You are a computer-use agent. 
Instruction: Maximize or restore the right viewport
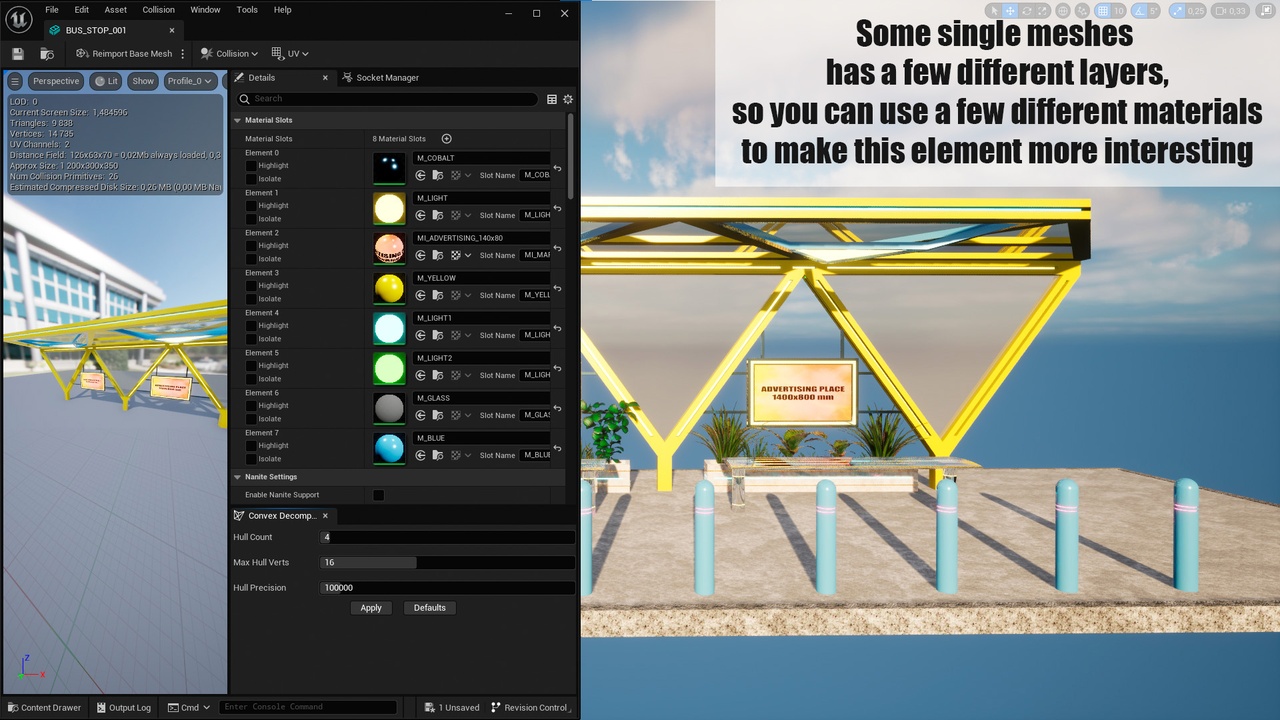1266,11
